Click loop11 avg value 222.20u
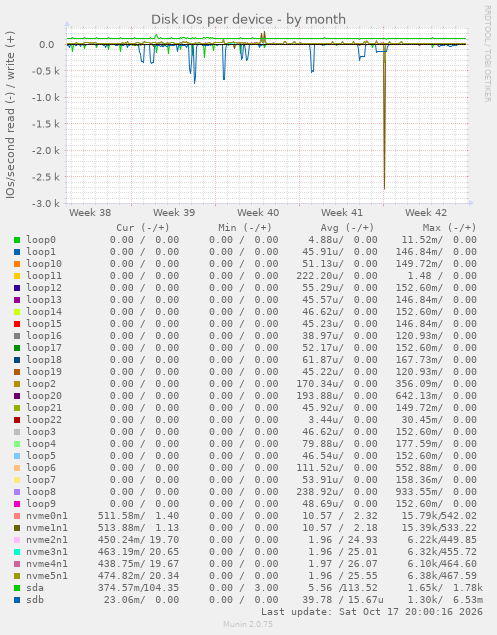 320,276
